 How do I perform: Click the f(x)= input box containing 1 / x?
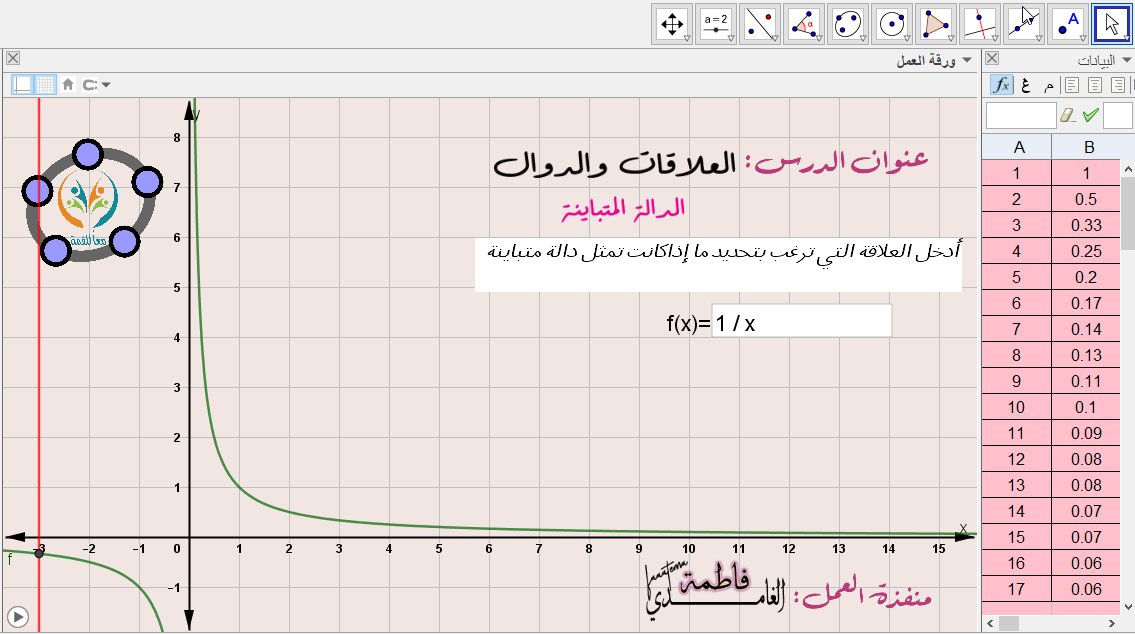[x=801, y=321]
